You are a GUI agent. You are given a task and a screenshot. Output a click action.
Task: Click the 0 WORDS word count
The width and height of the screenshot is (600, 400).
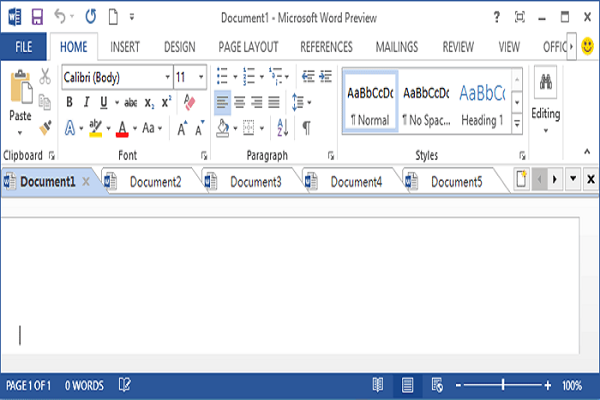pyautogui.click(x=84, y=385)
